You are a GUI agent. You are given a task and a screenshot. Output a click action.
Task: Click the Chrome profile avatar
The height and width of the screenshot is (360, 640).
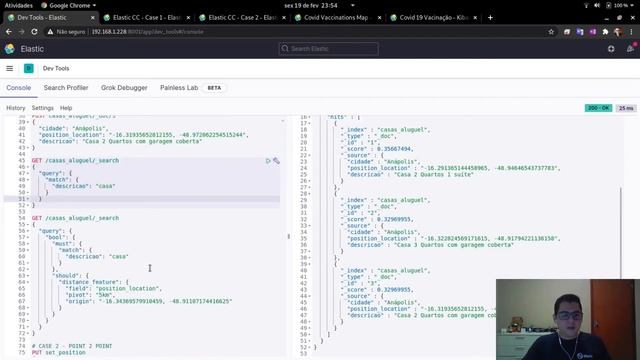(x=618, y=32)
